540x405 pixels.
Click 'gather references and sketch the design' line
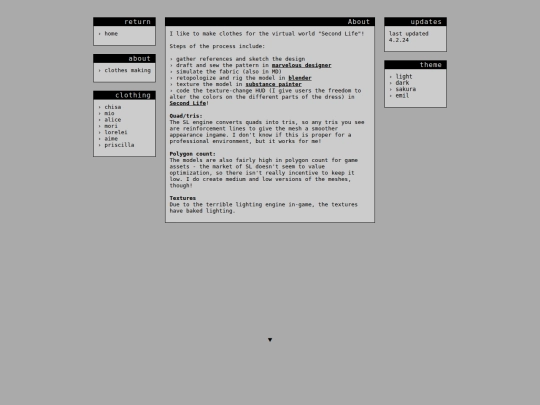(x=240, y=59)
